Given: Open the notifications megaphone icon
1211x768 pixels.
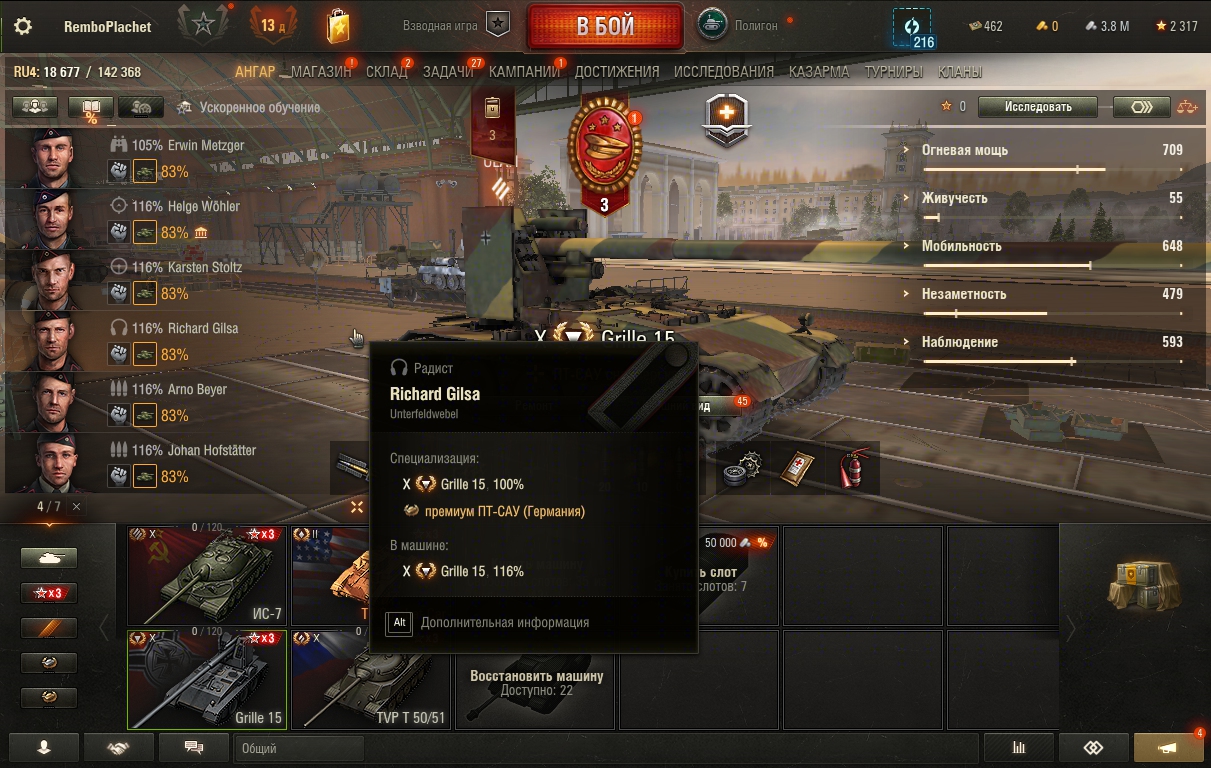Looking at the screenshot, I should (1168, 747).
